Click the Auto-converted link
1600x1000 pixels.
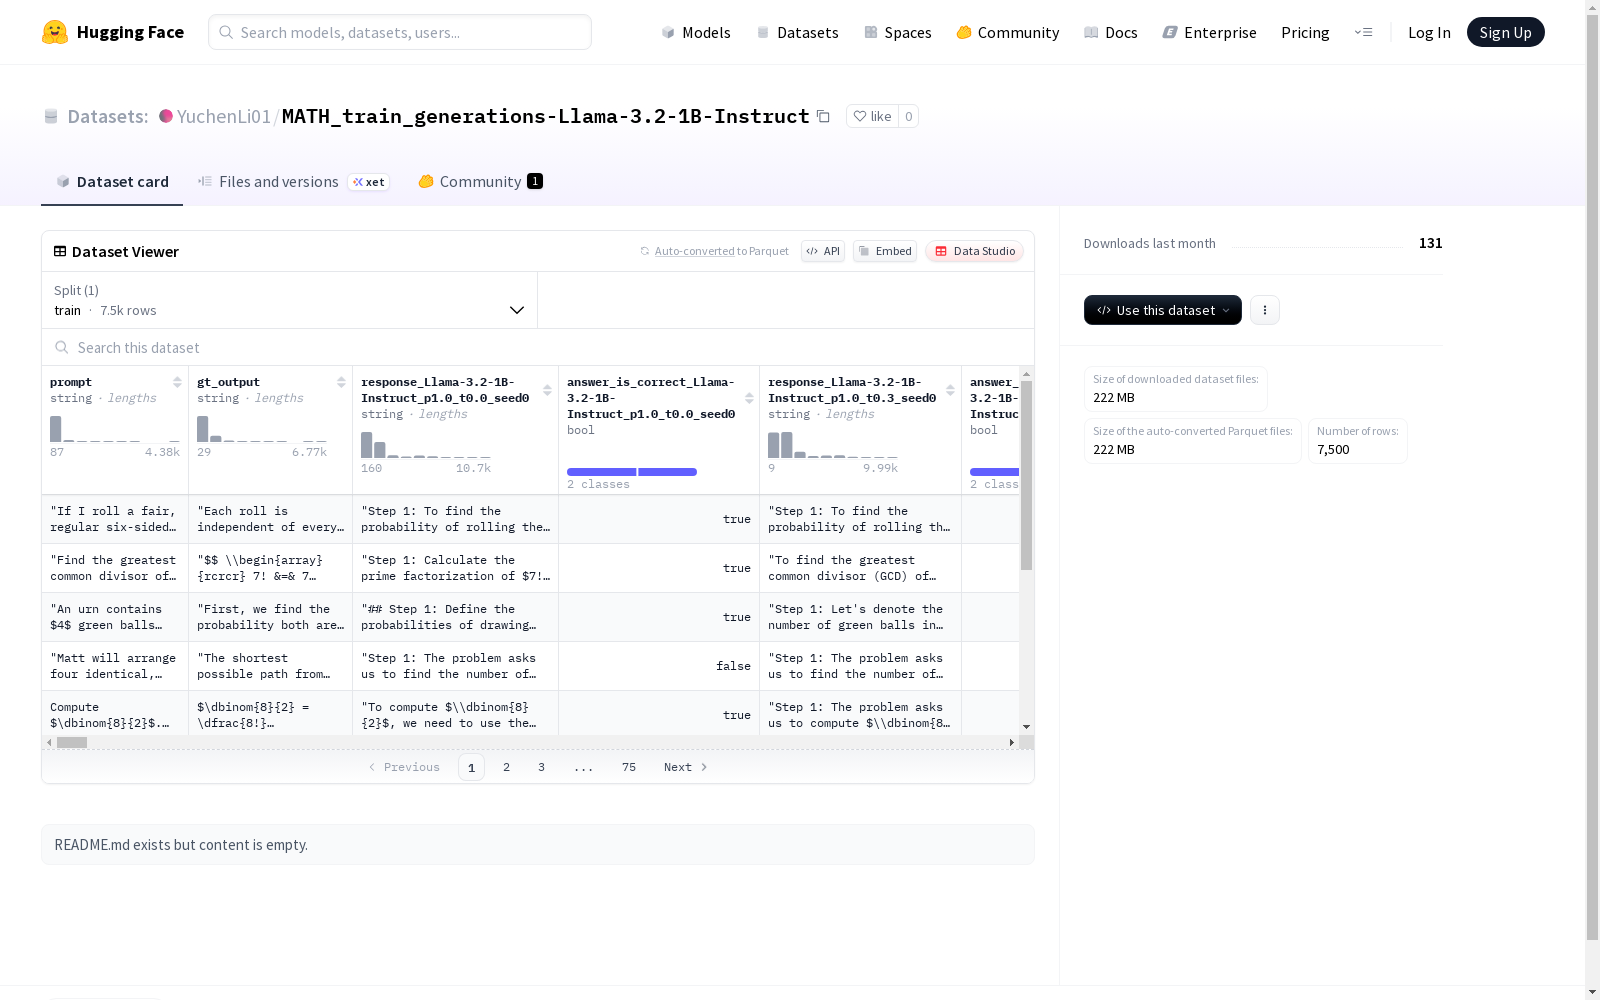(694, 251)
